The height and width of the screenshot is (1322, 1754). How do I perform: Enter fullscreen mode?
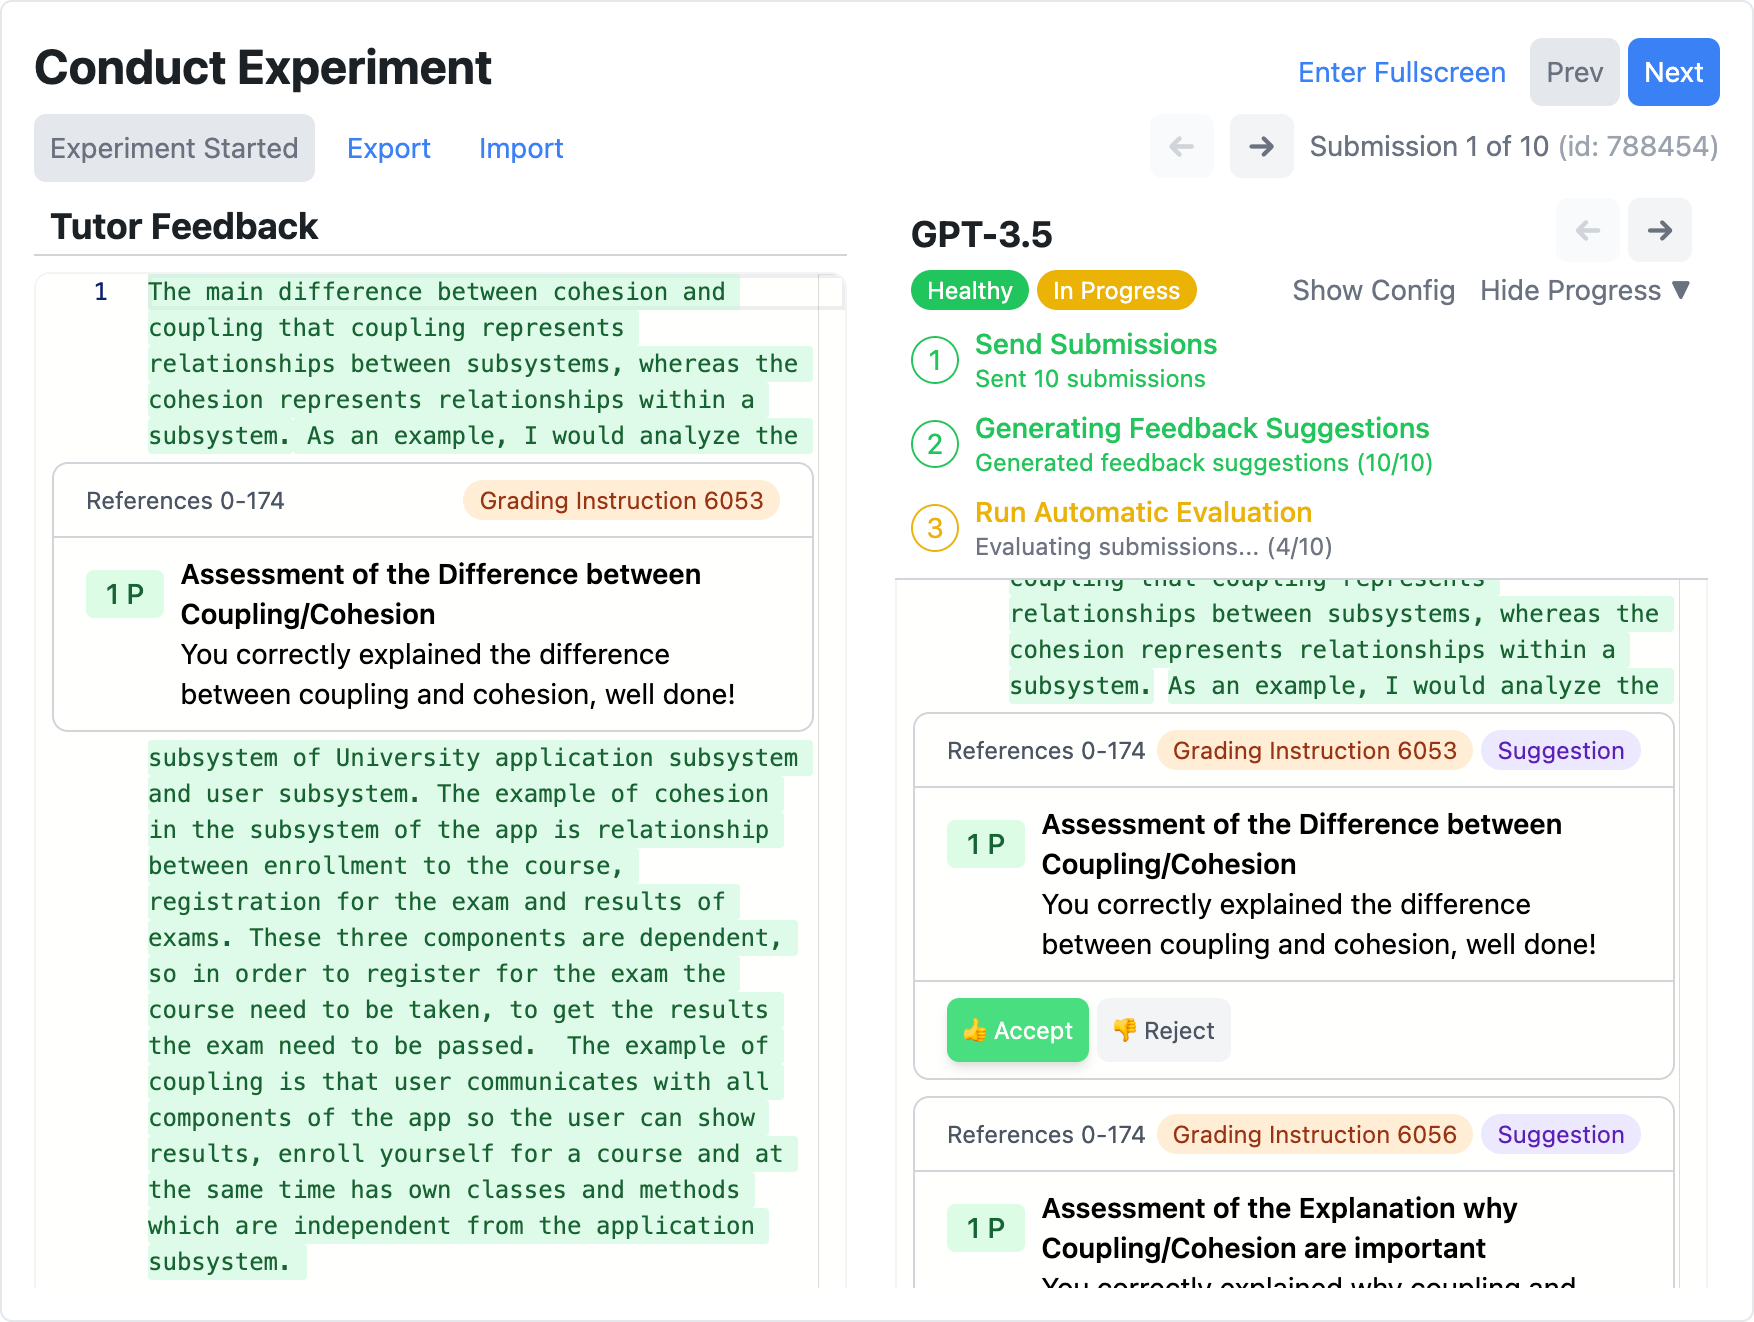click(x=1401, y=72)
